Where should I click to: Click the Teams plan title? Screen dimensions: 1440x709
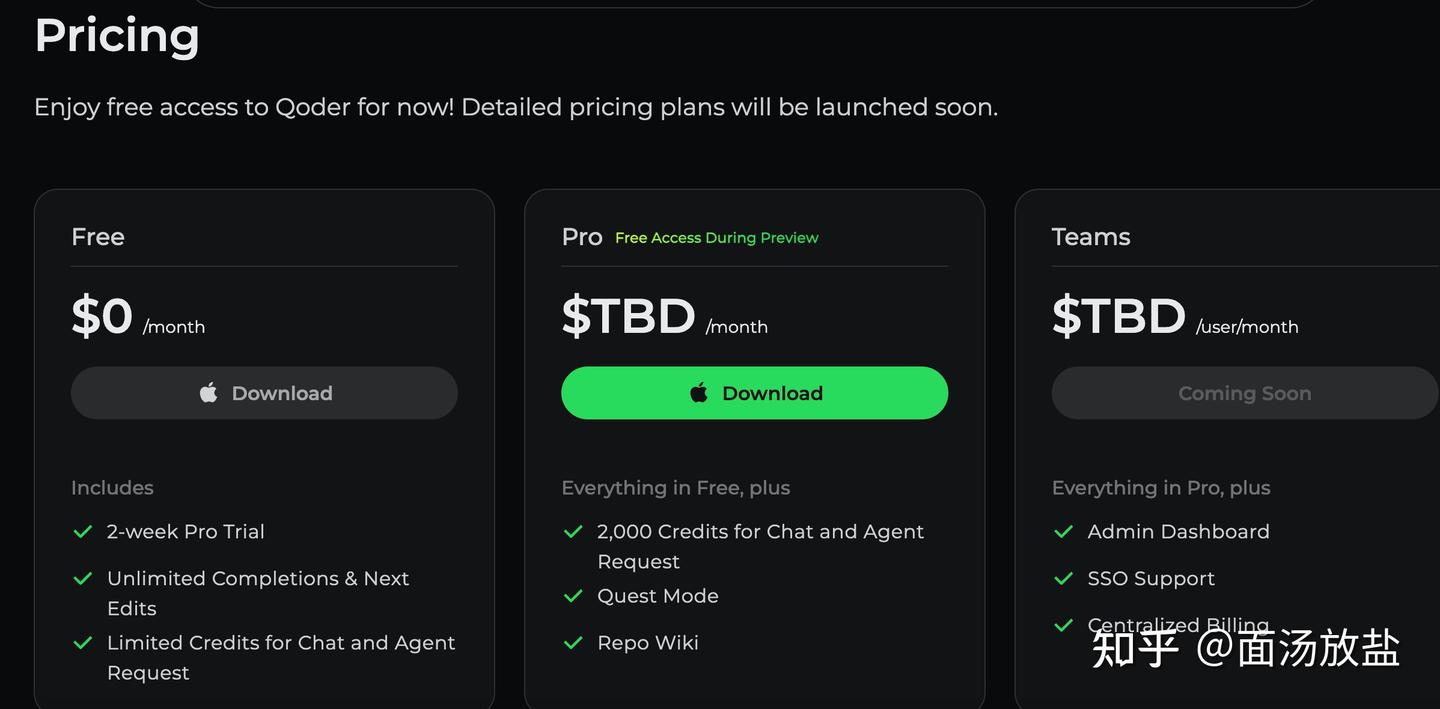pos(1091,237)
